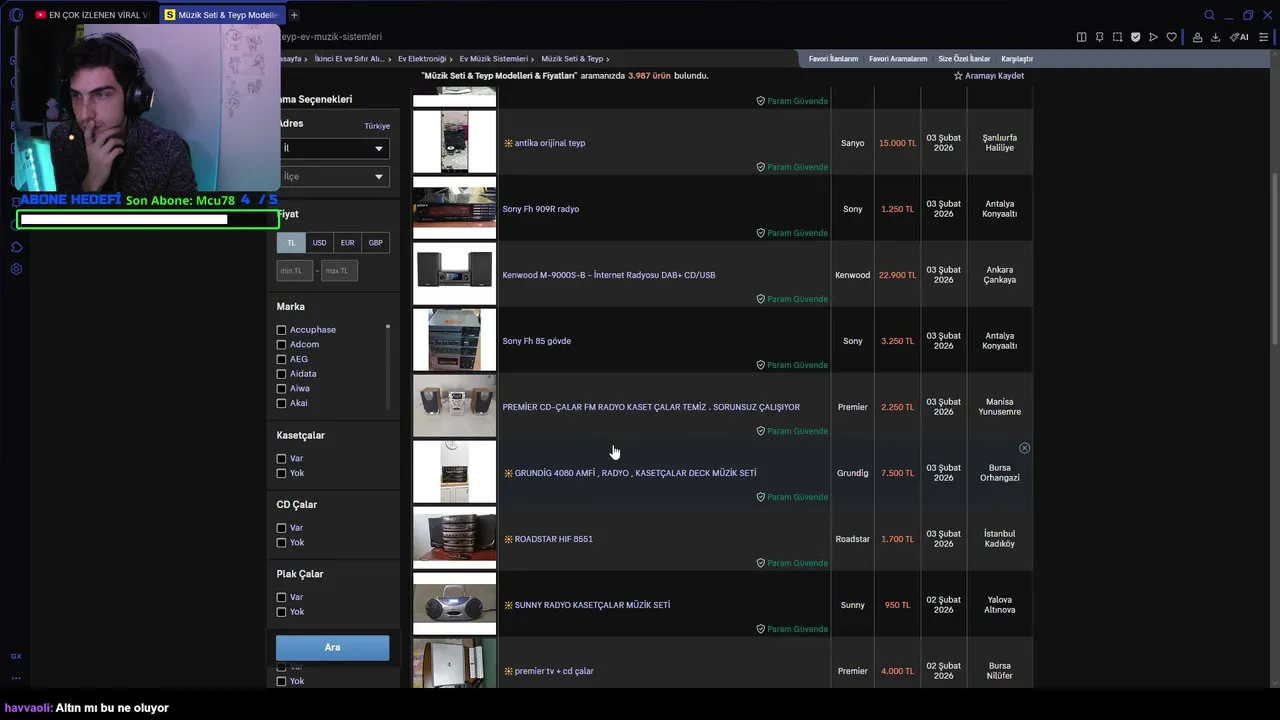Click star badge beside ROADSTAR HIF 8551
The height and width of the screenshot is (720, 1280).
(508, 539)
